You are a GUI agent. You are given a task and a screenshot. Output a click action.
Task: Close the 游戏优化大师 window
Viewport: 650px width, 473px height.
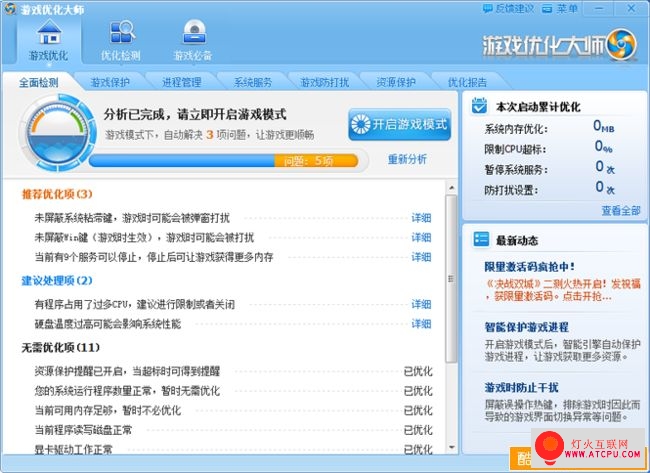click(631, 8)
